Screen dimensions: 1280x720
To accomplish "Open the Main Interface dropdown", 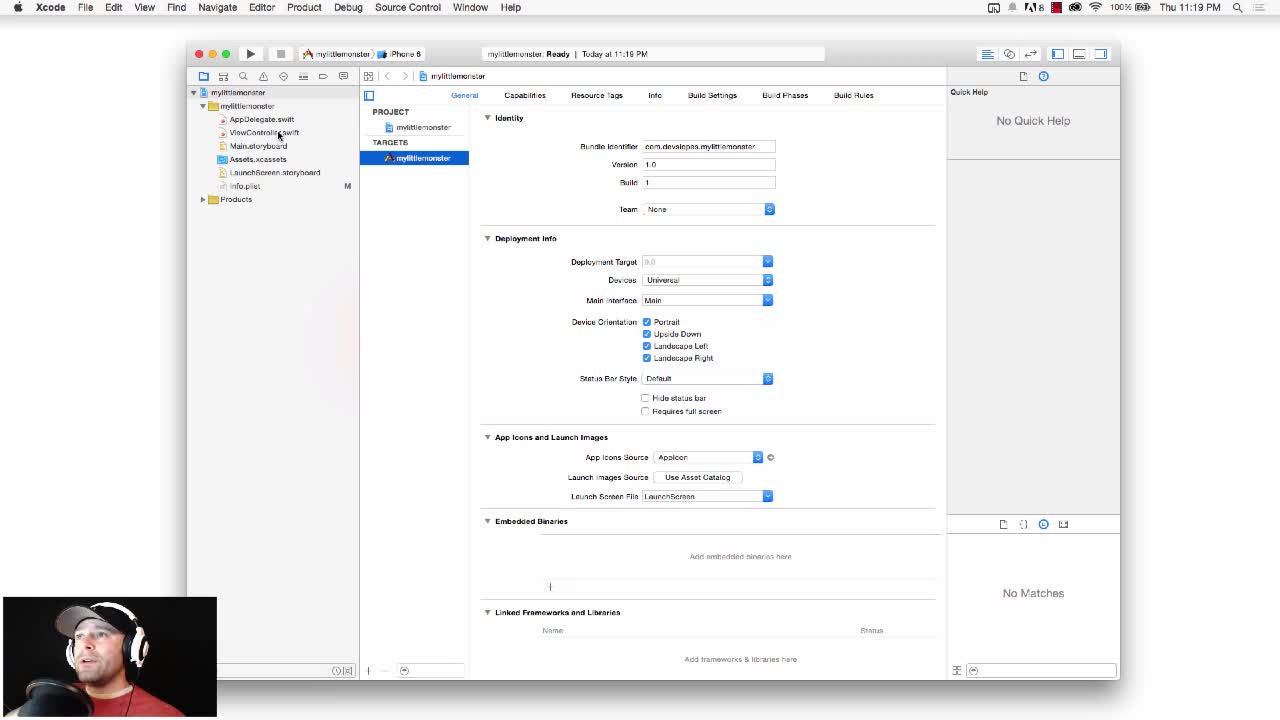I will click(x=708, y=300).
